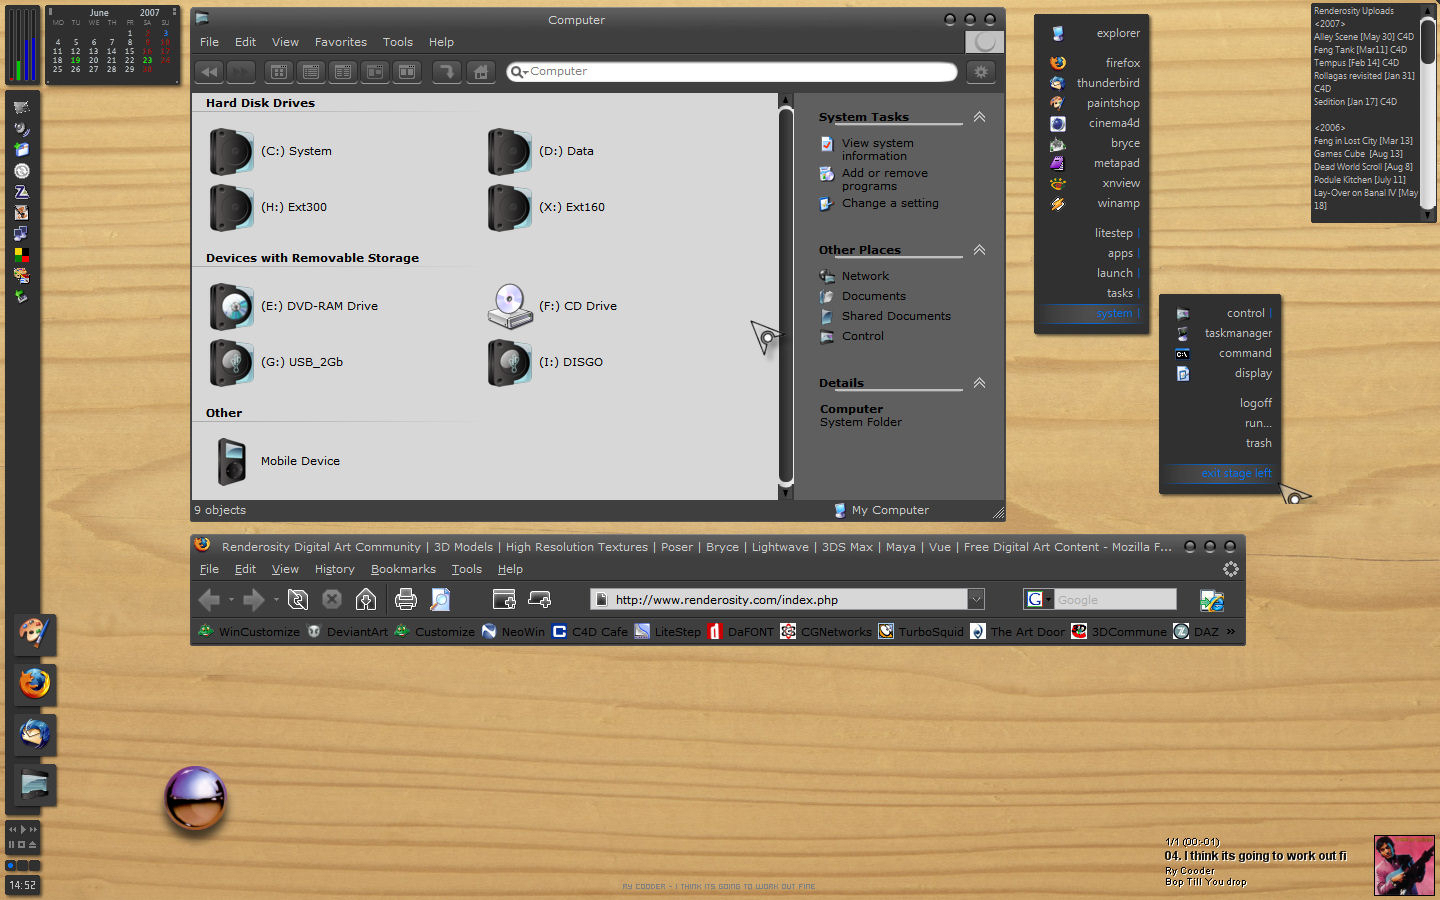Open the Bookmarks menu in Firefox
Viewport: 1440px width, 900px height.
(403, 569)
